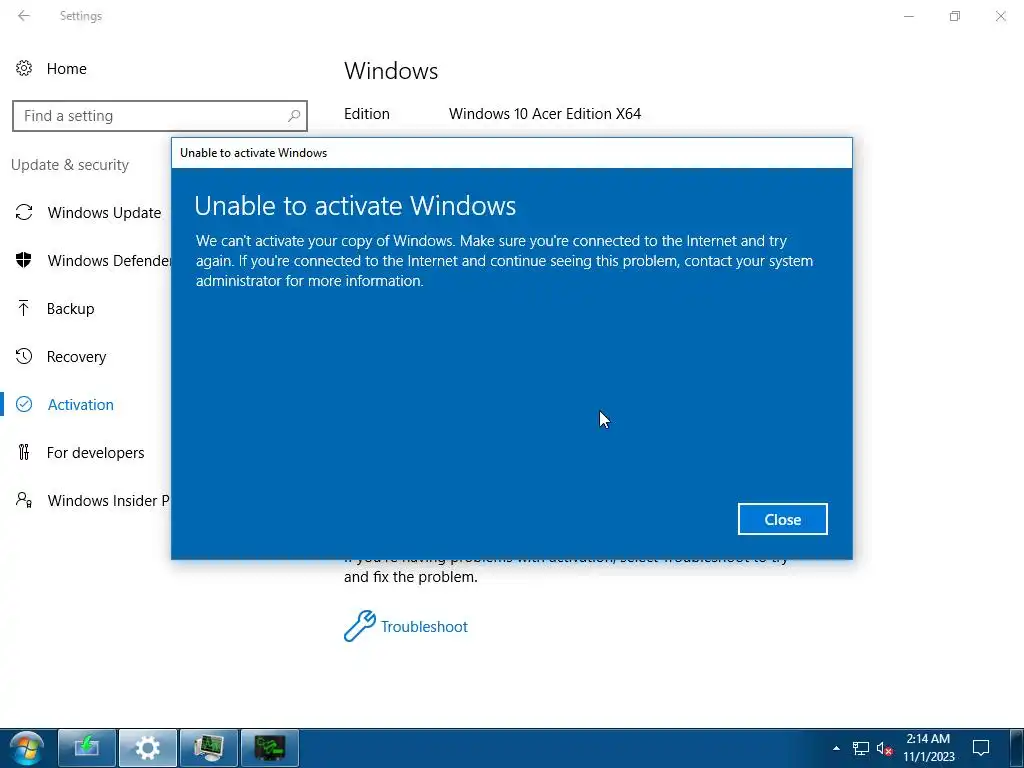Click the Backup upward arrow icon
The image size is (1024, 768).
point(24,308)
